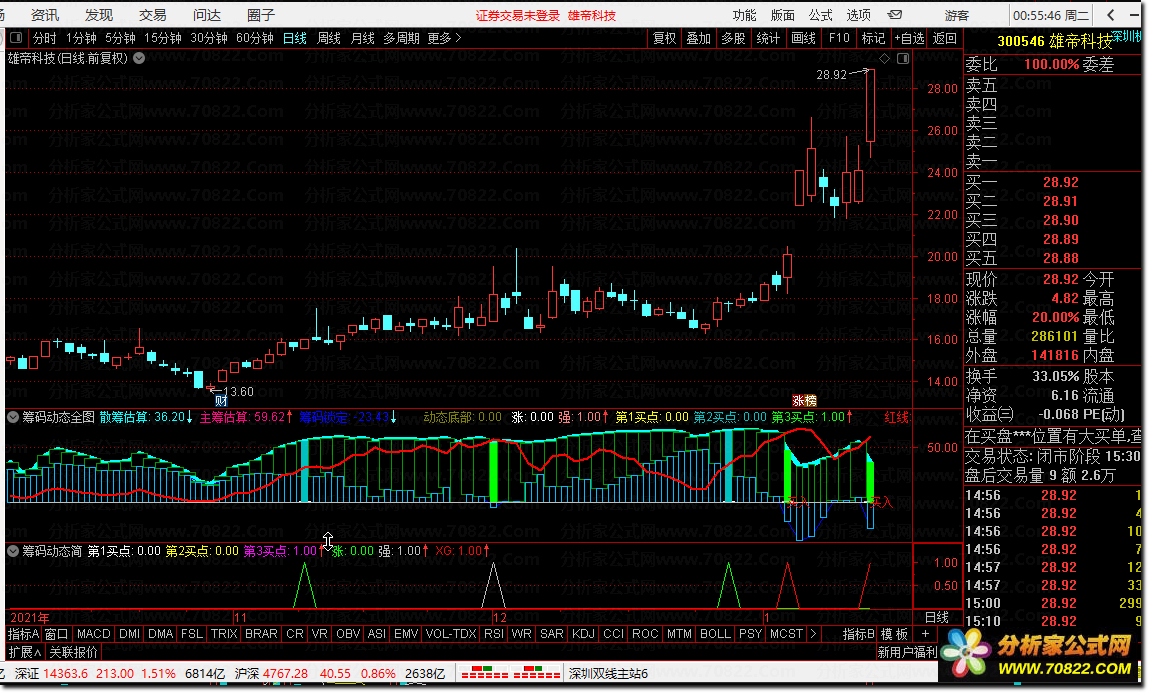Click the 游客 user label
The height and width of the screenshot is (693, 1150).
[x=957, y=15]
